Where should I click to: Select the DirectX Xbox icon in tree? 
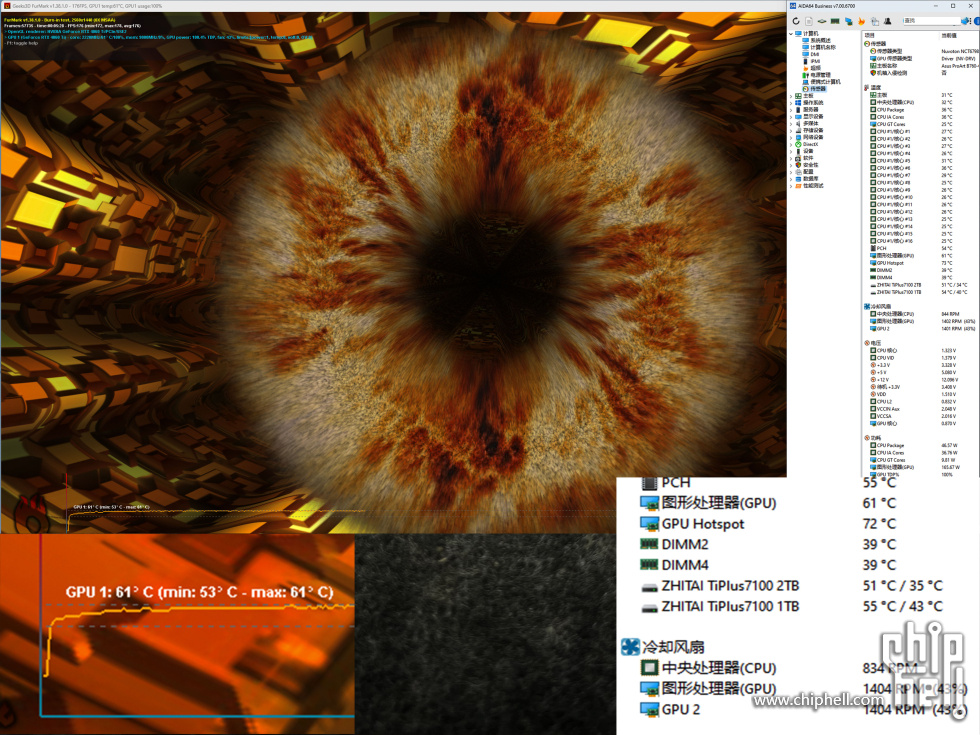(799, 144)
